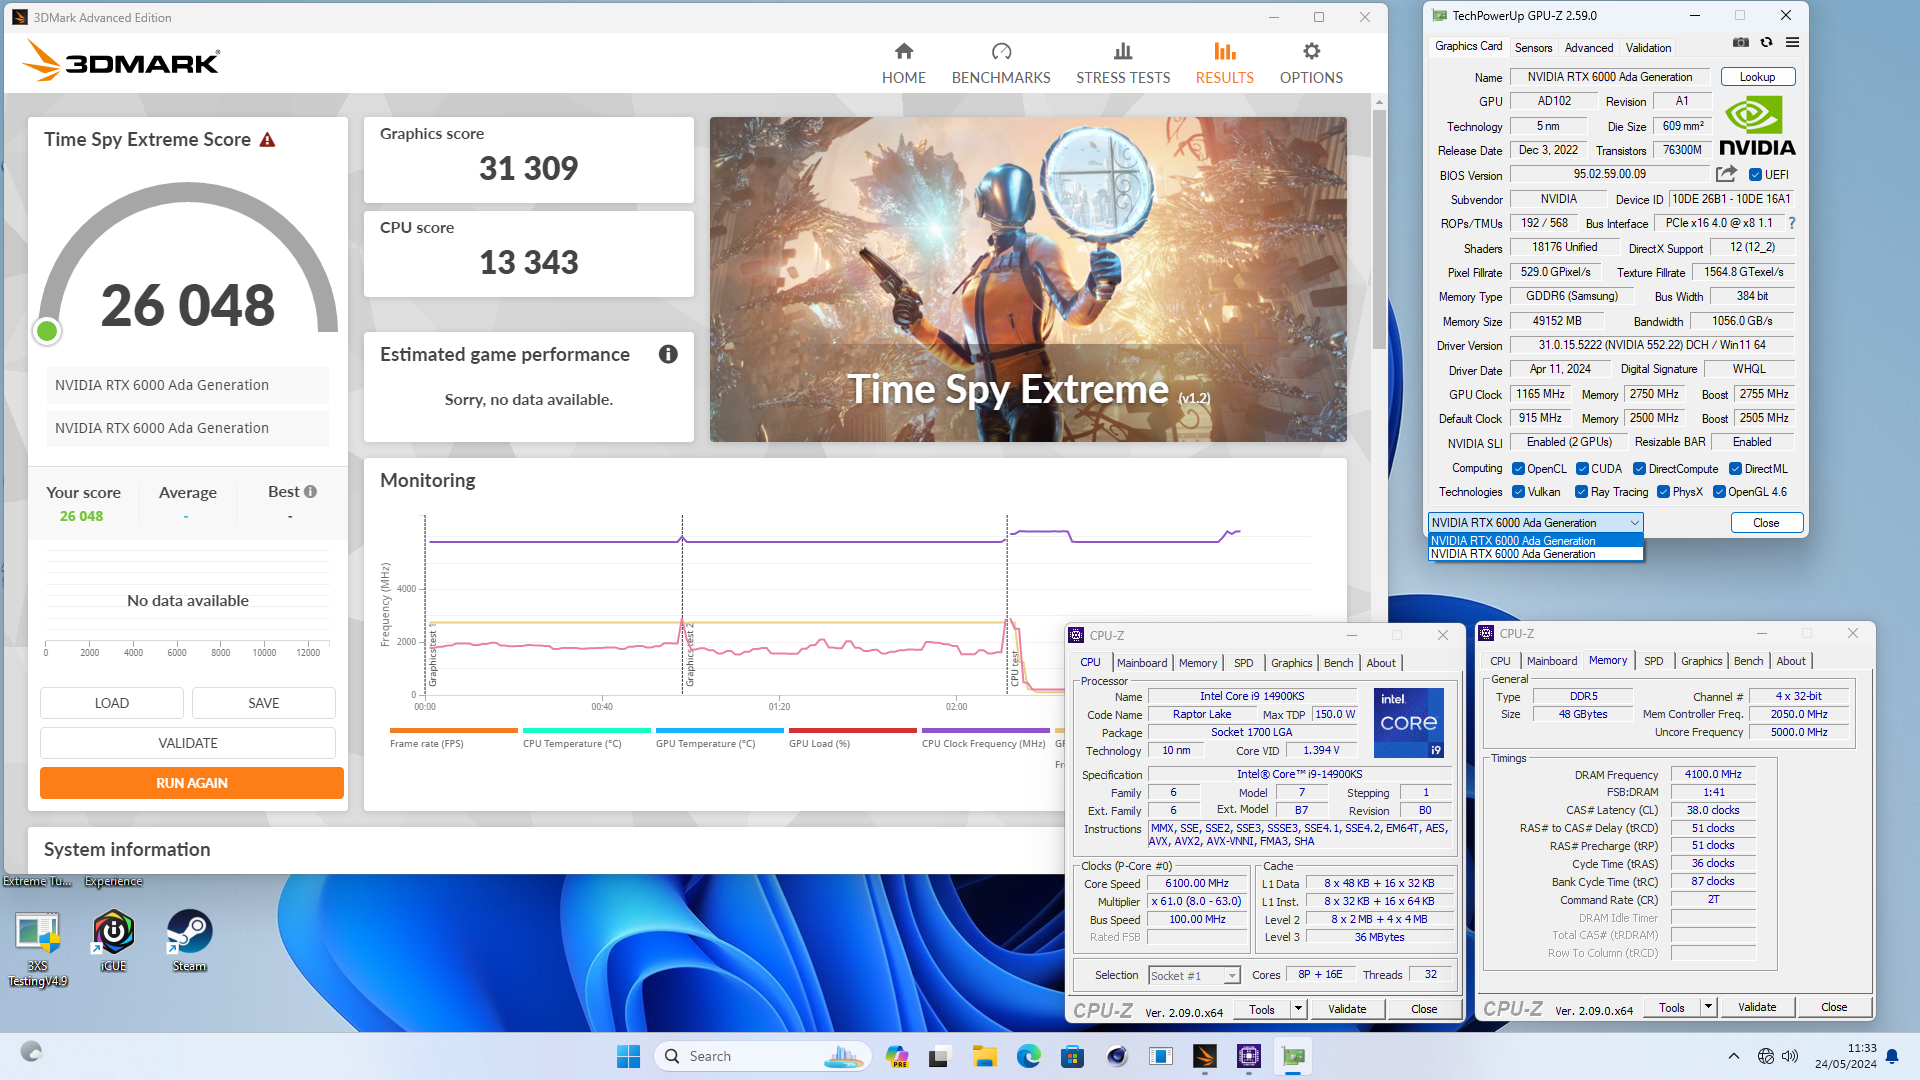Open Mainboard tab in left CPU-Z window

(x=1142, y=663)
